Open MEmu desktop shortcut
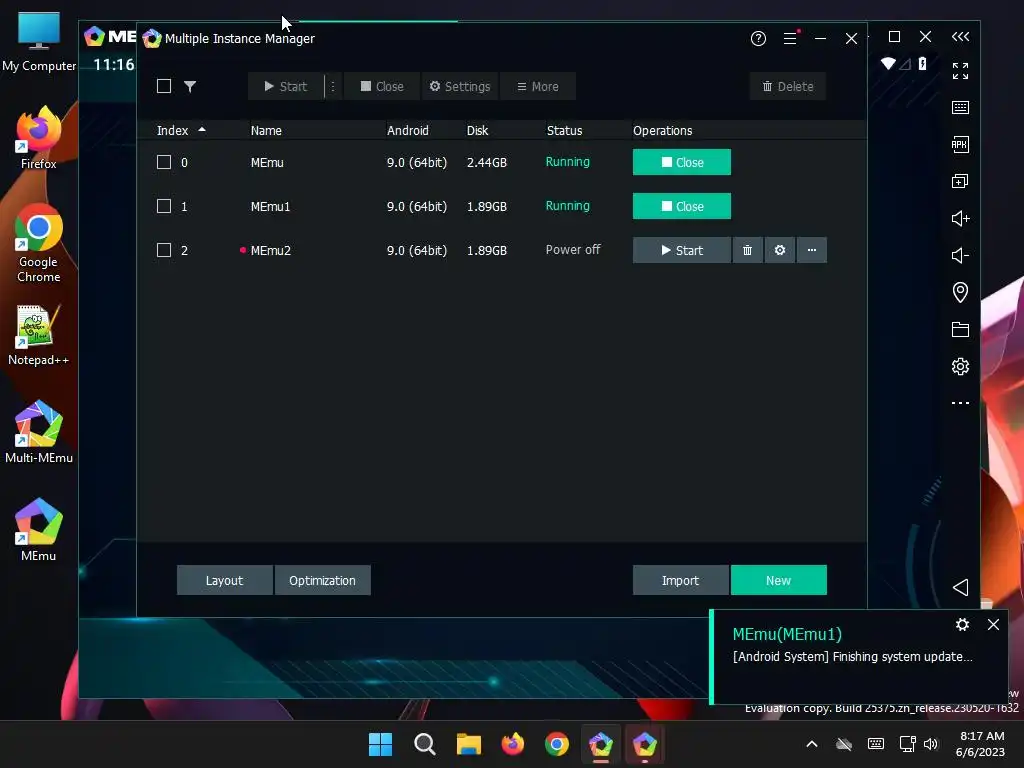Screen dimensions: 1024x768 [x=39, y=530]
